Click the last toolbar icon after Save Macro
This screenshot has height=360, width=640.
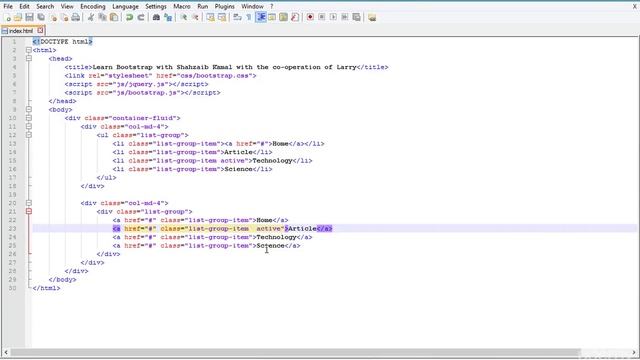pos(372,17)
